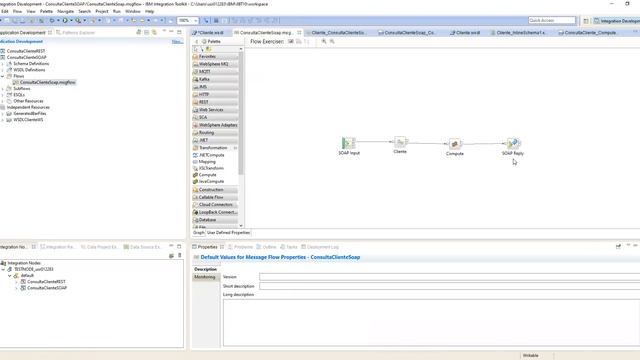Click the Short description input field

449,286
